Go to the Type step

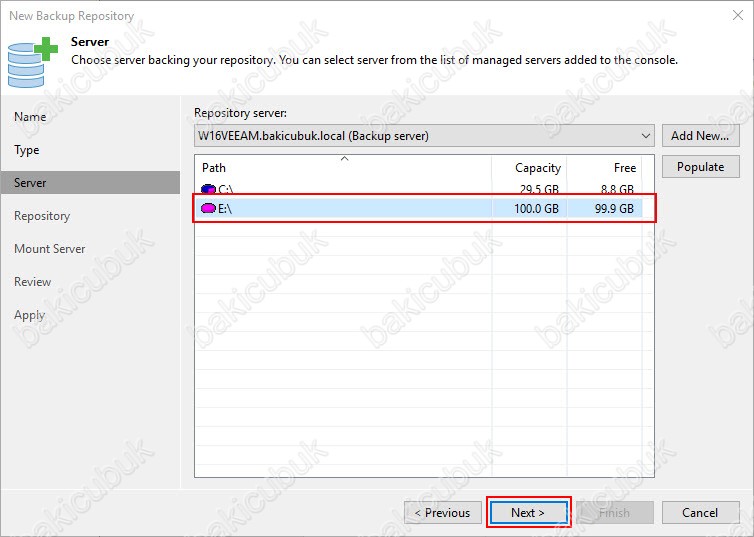pos(26,150)
